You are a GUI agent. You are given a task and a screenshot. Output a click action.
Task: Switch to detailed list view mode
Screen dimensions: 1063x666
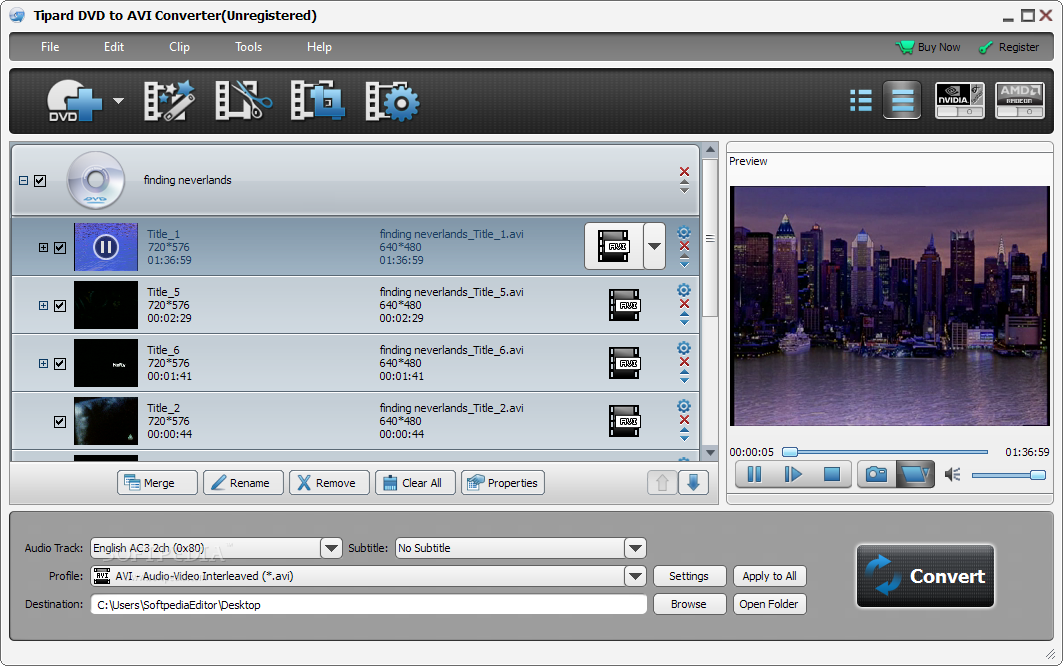click(x=902, y=100)
